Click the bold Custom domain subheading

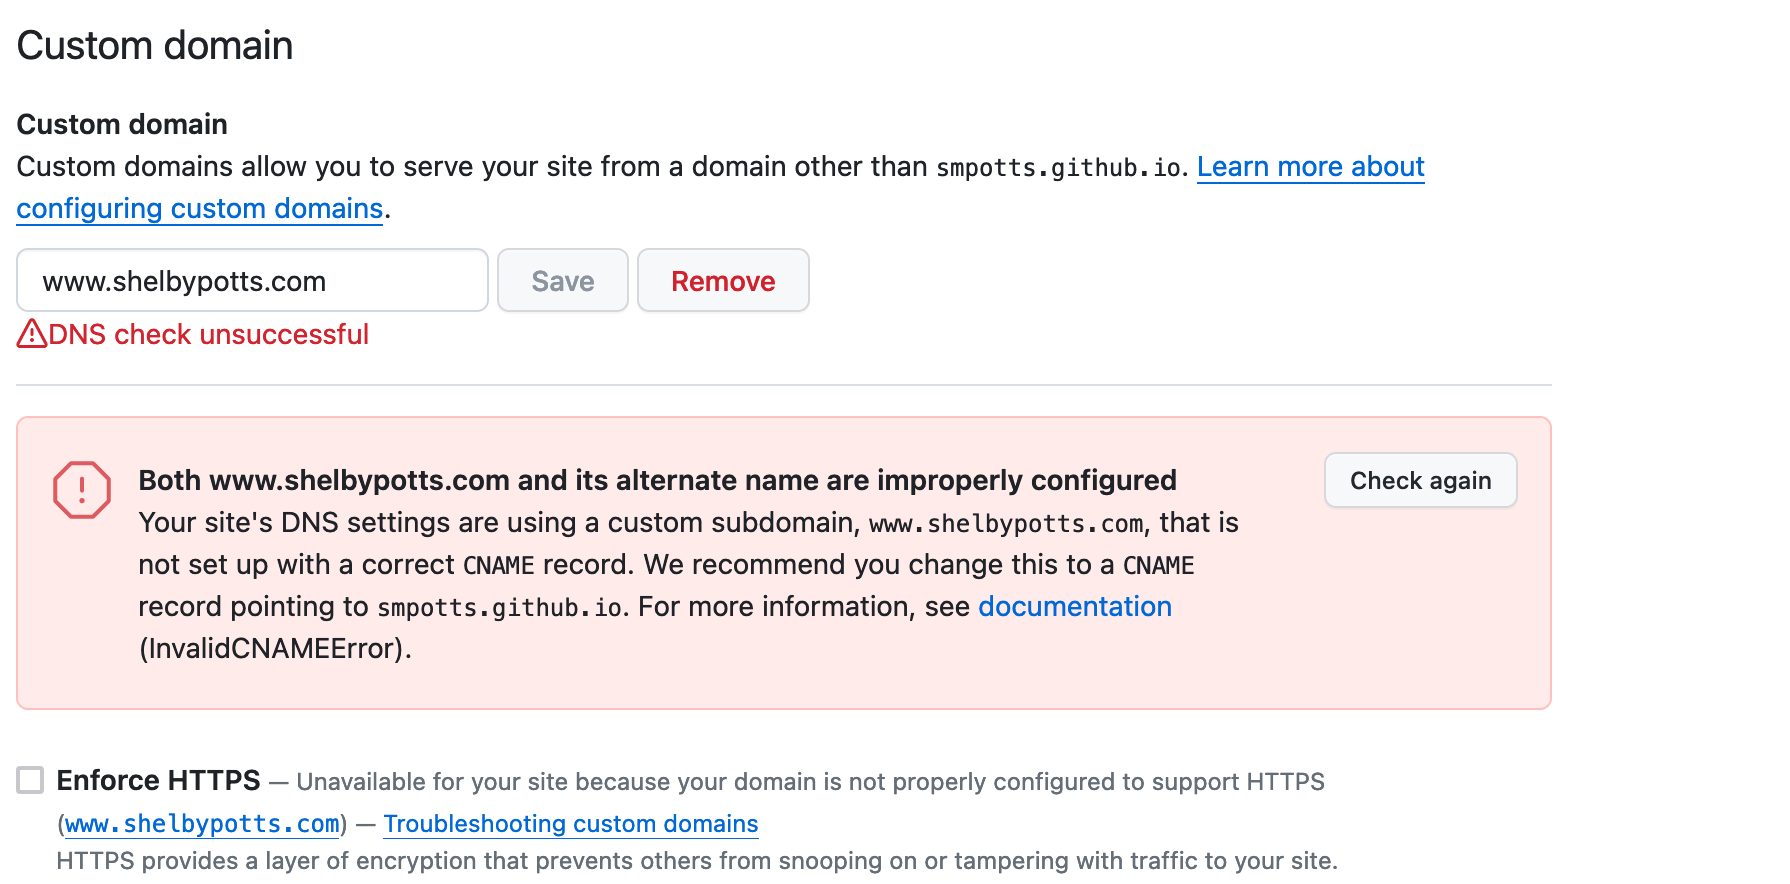click(122, 124)
